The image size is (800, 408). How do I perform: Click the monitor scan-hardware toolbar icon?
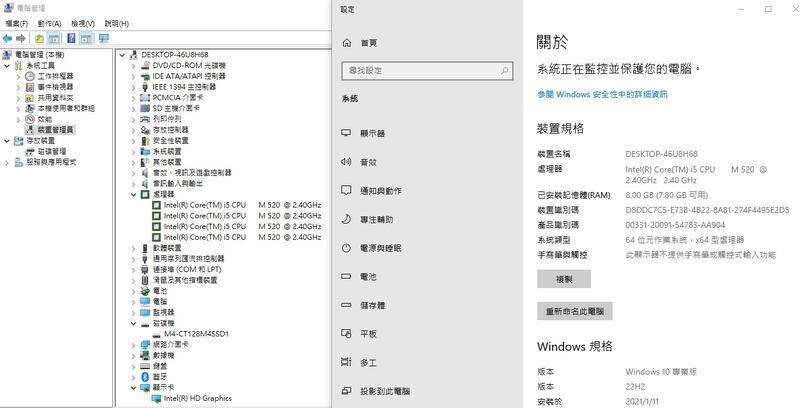click(104, 39)
